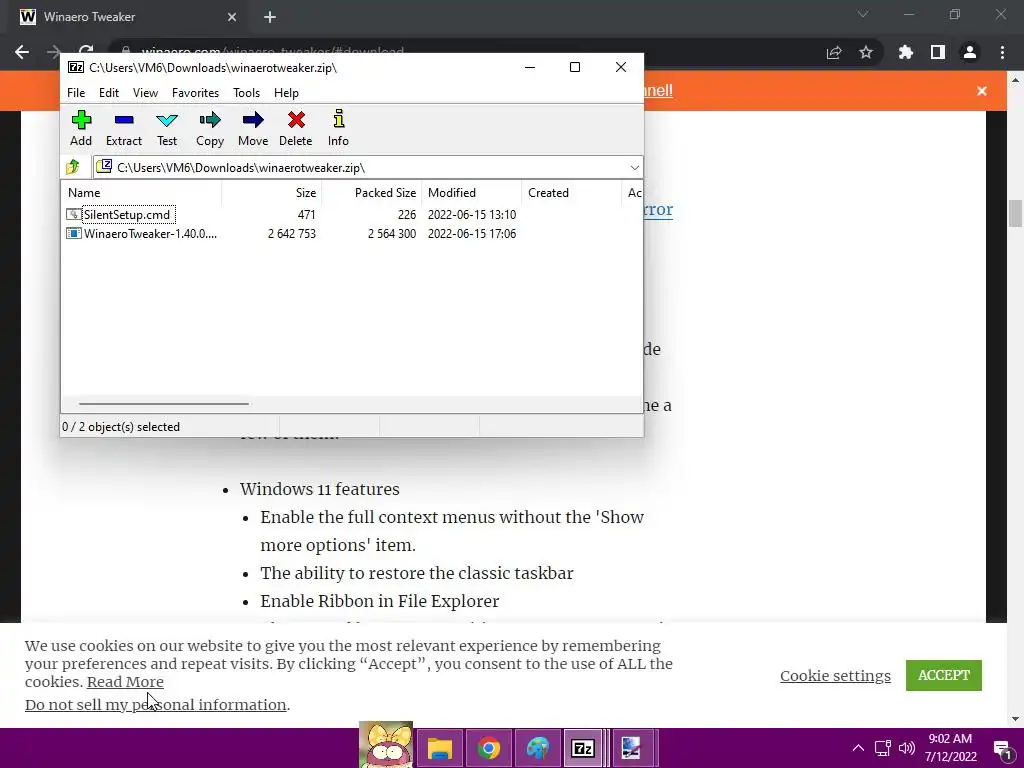Sort by the Name column header

[142, 193]
